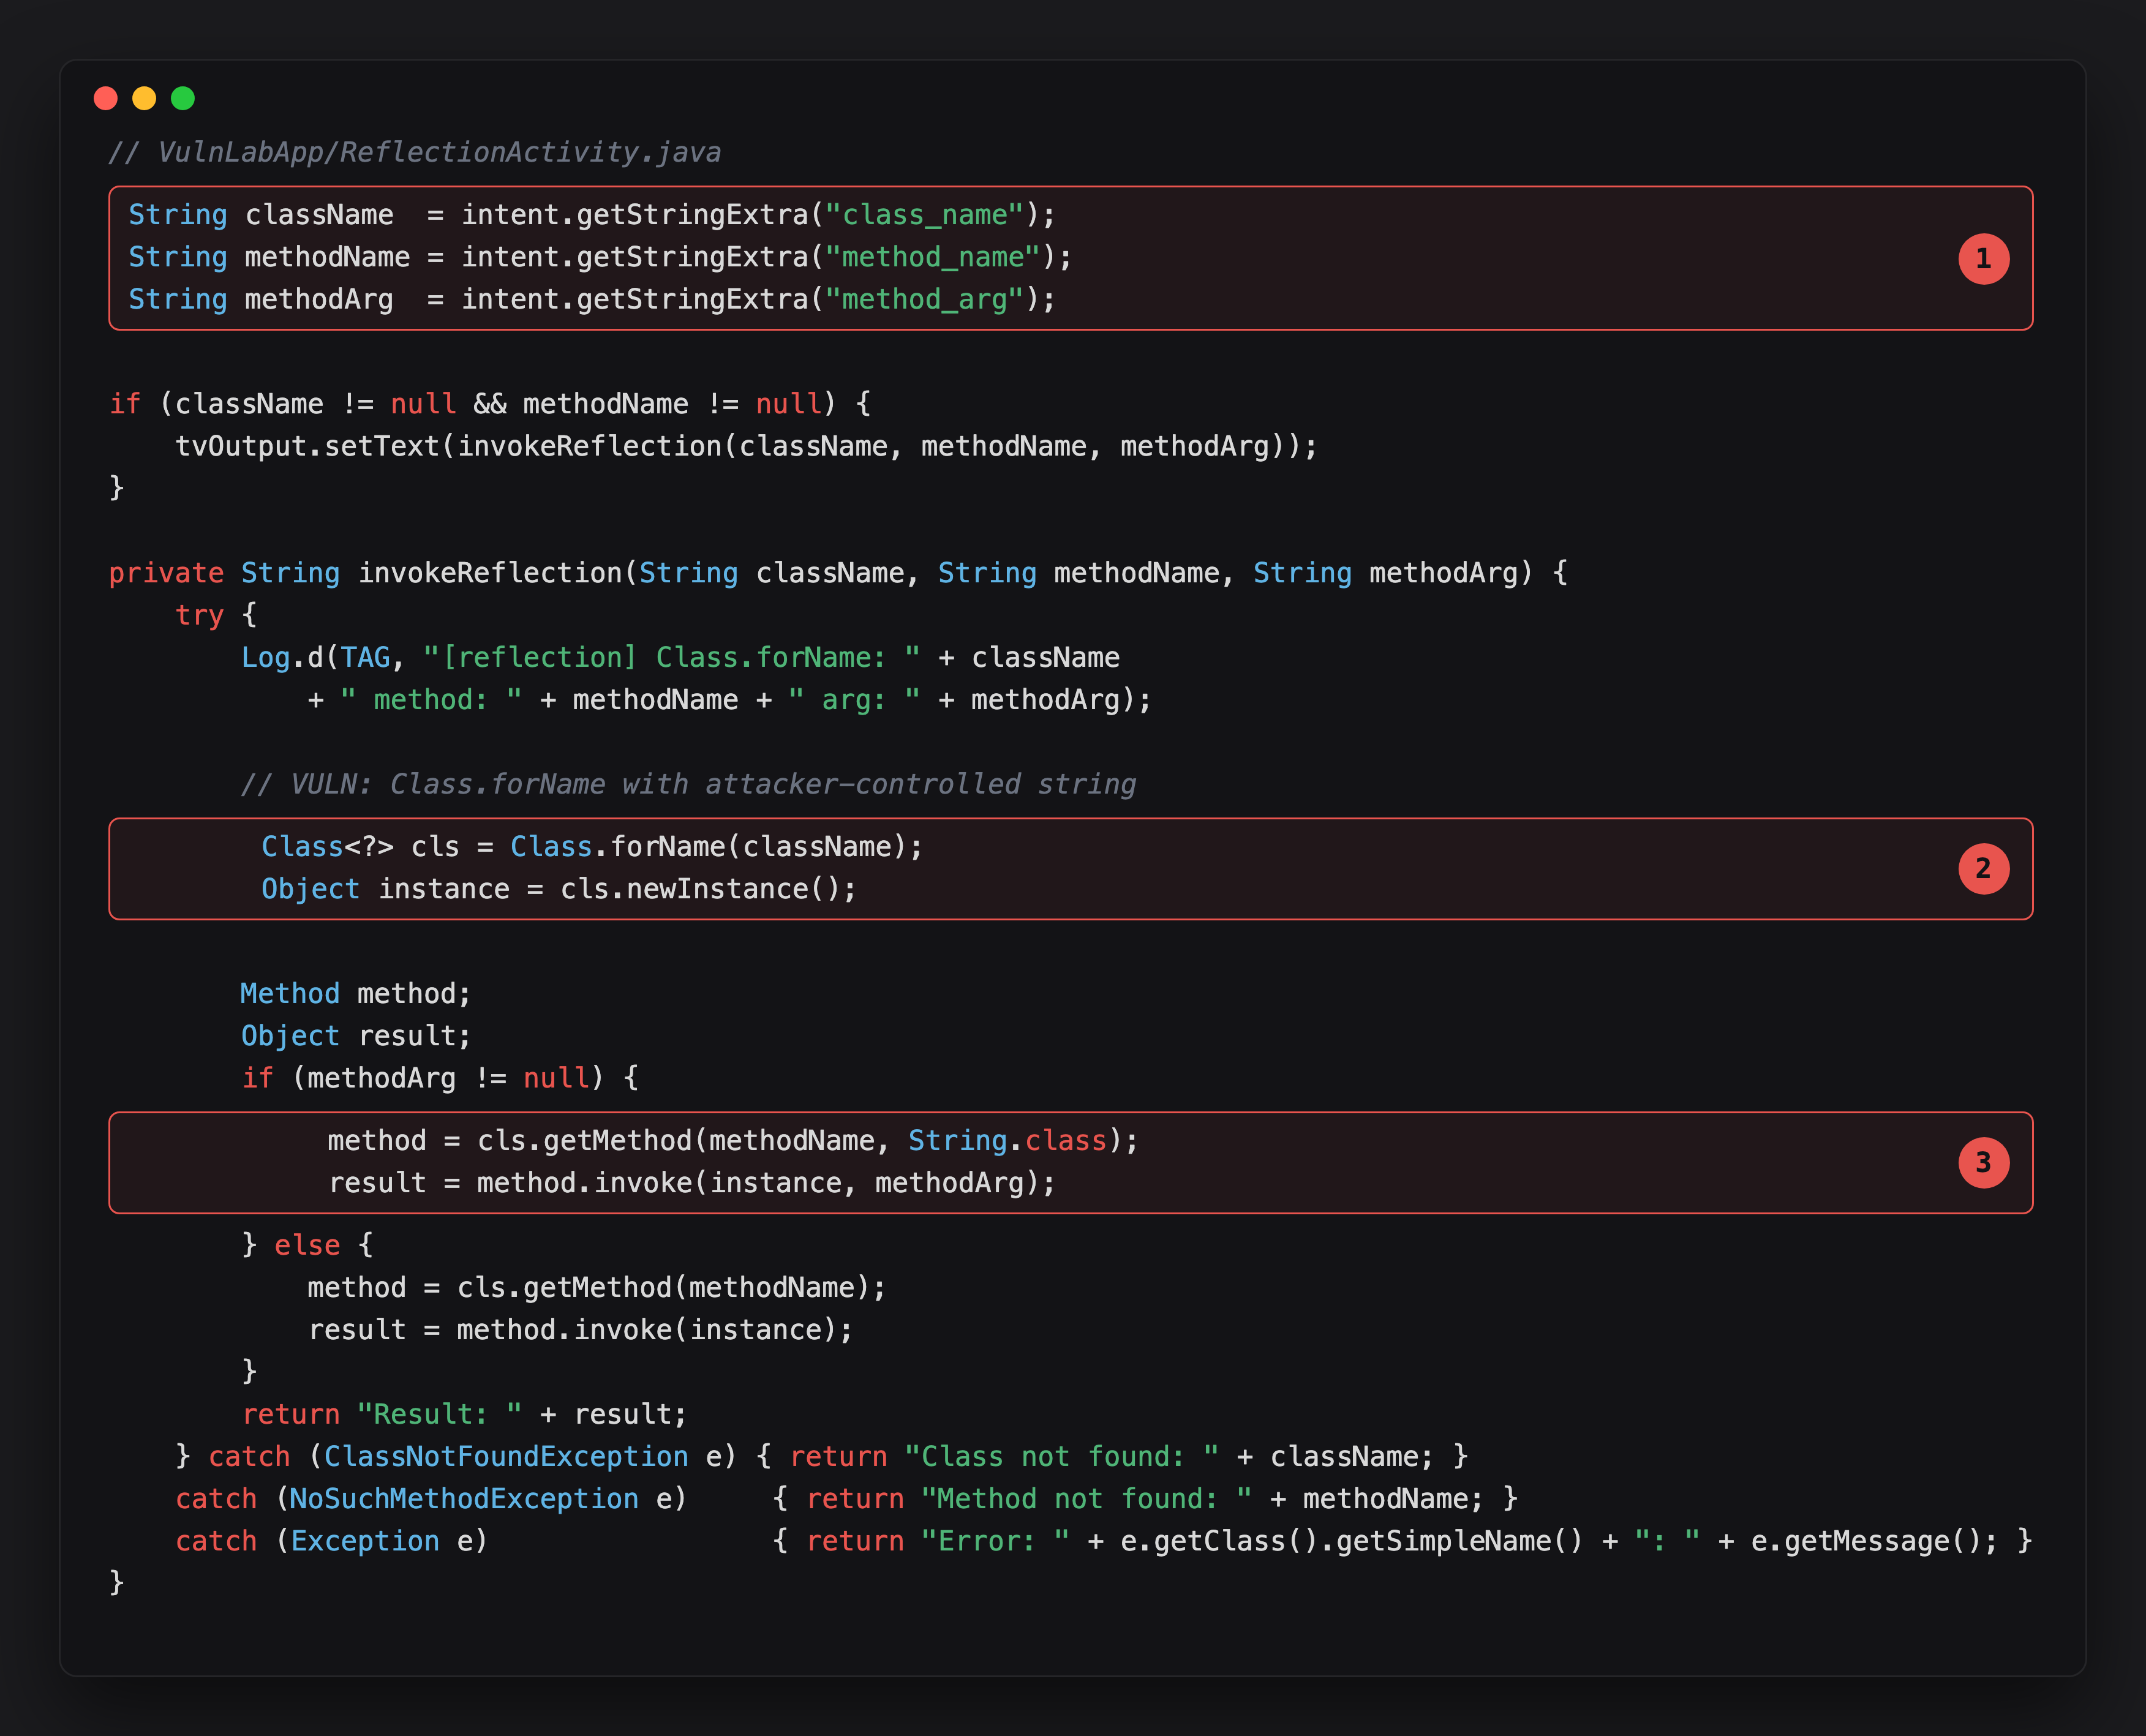This screenshot has height=1736, width=2146.
Task: Click the TAG argument in Log.d
Action: pos(365,657)
